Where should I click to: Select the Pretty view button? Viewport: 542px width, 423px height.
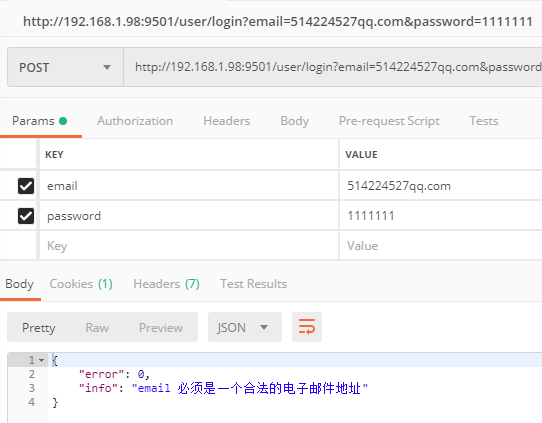coord(39,328)
